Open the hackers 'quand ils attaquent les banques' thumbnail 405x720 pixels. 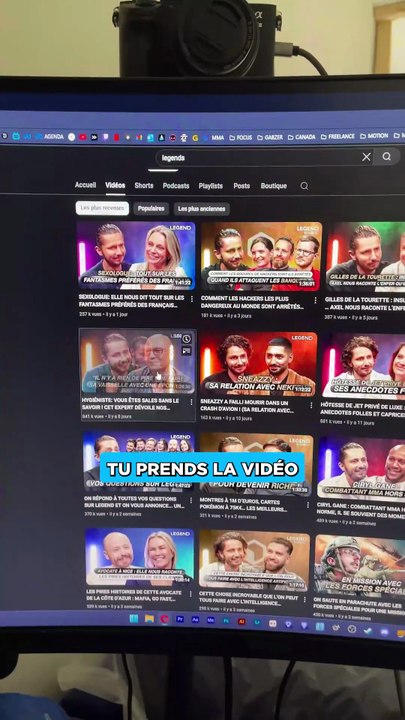coord(261,257)
